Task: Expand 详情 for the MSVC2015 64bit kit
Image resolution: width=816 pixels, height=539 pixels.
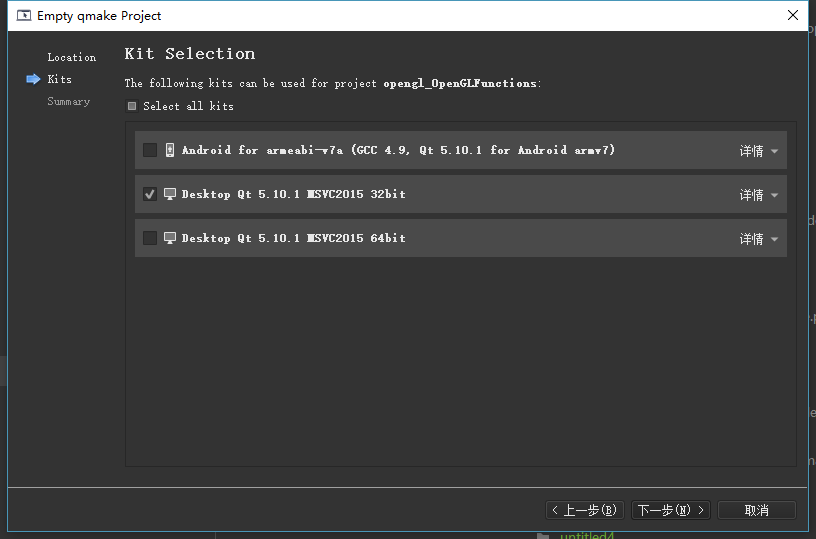Action: pyautogui.click(x=759, y=239)
